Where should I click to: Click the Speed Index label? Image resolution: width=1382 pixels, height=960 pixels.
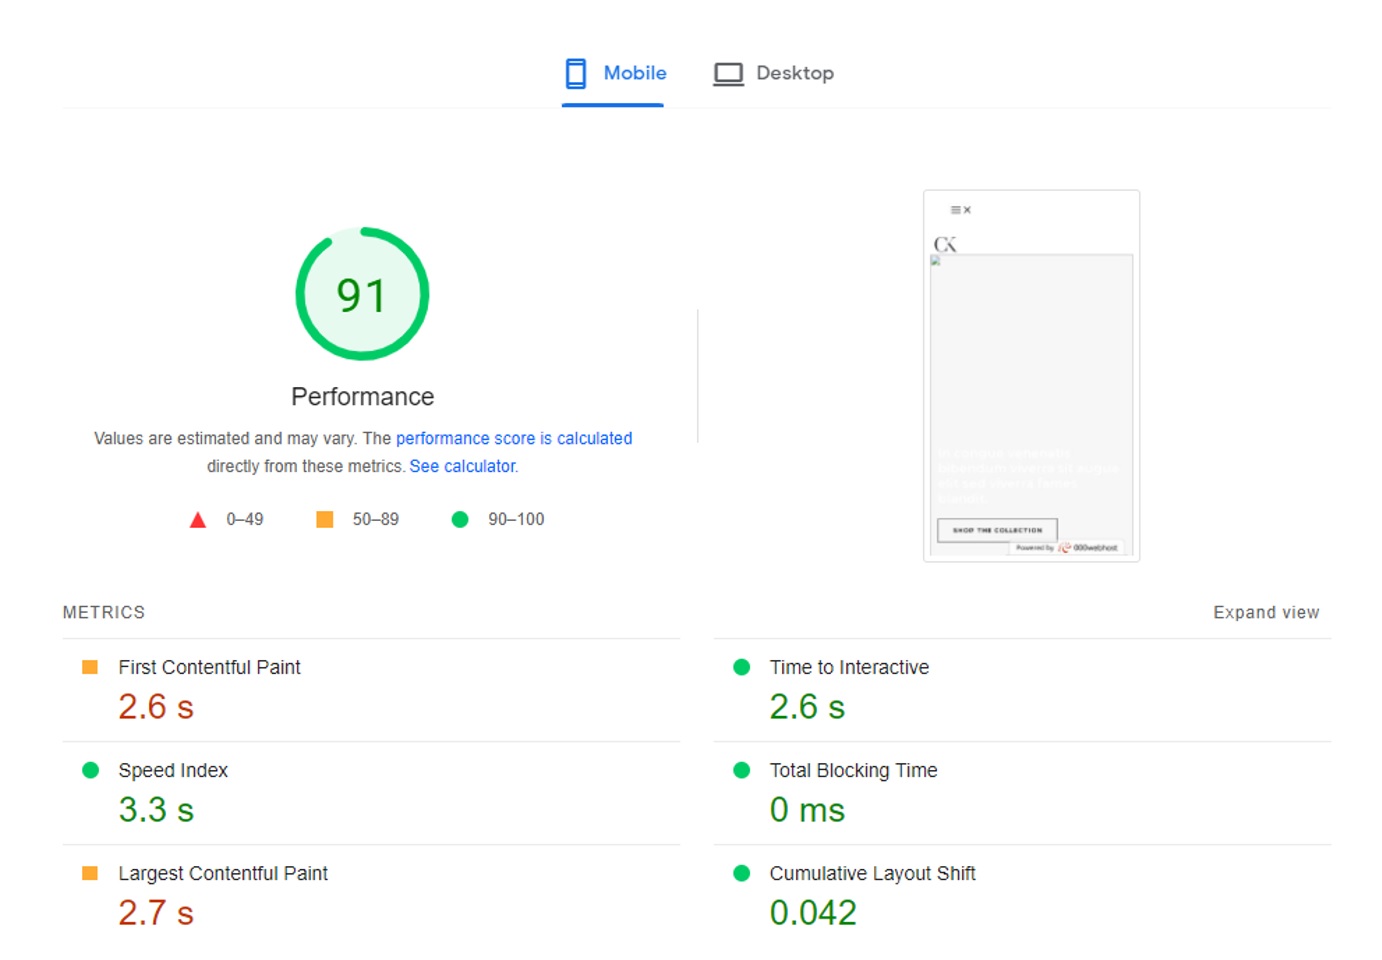[x=173, y=770]
